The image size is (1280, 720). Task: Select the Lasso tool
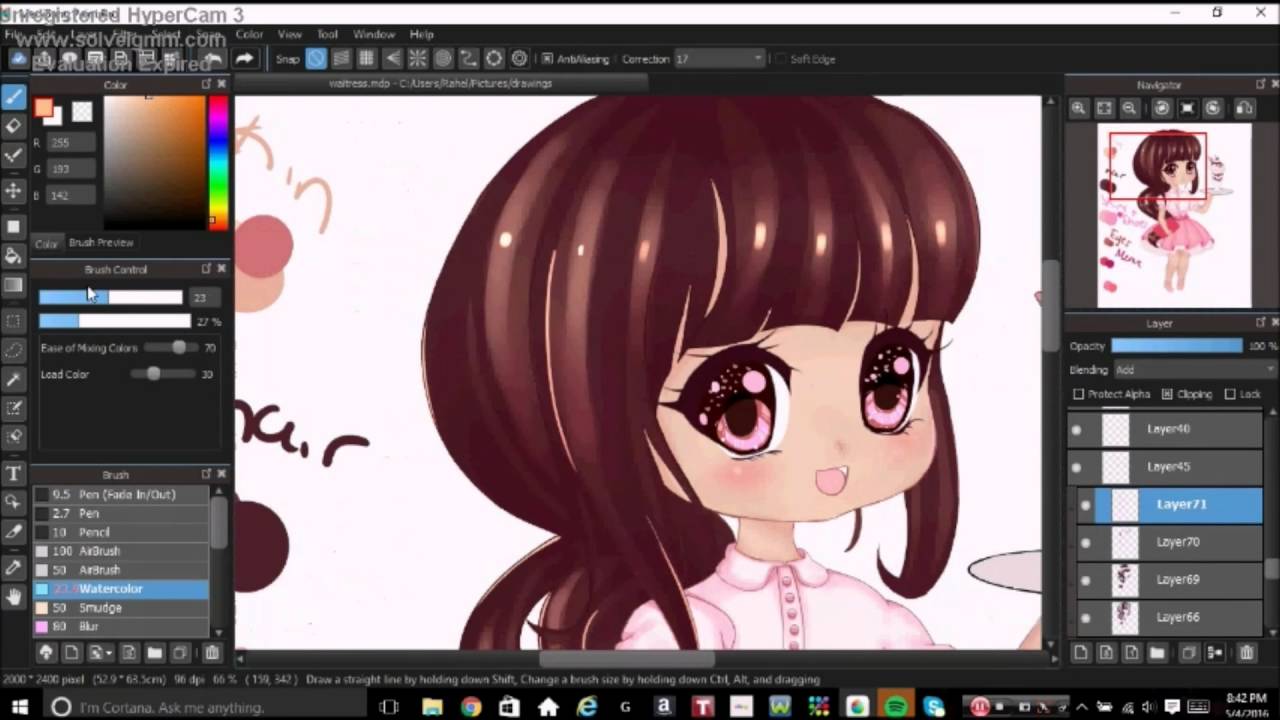coord(14,350)
